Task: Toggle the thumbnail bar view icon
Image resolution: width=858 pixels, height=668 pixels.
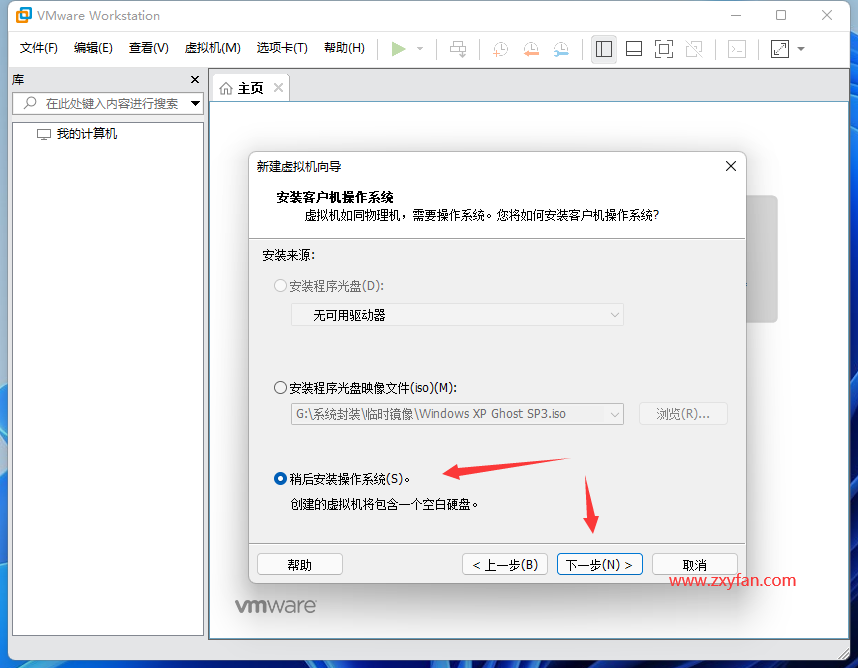Action: [634, 48]
